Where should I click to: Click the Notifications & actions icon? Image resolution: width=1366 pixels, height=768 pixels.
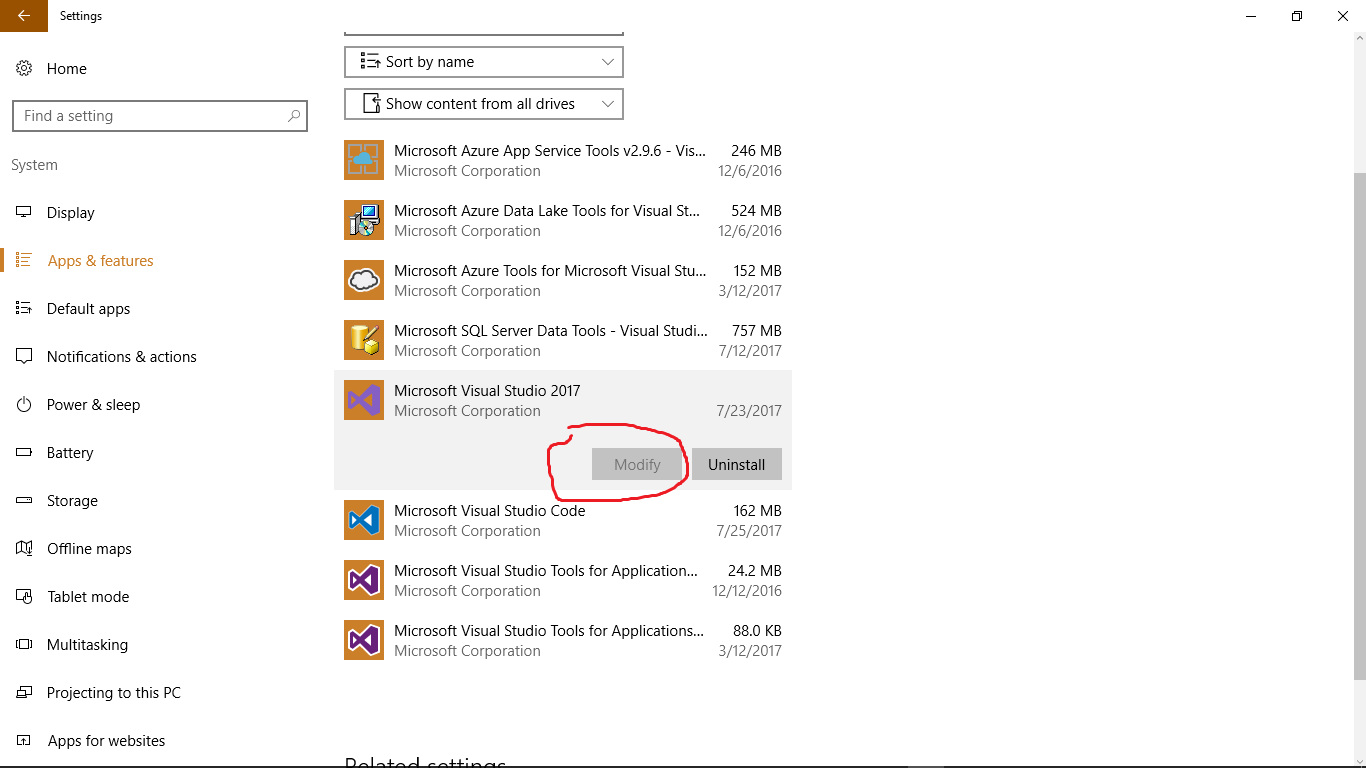(24, 356)
